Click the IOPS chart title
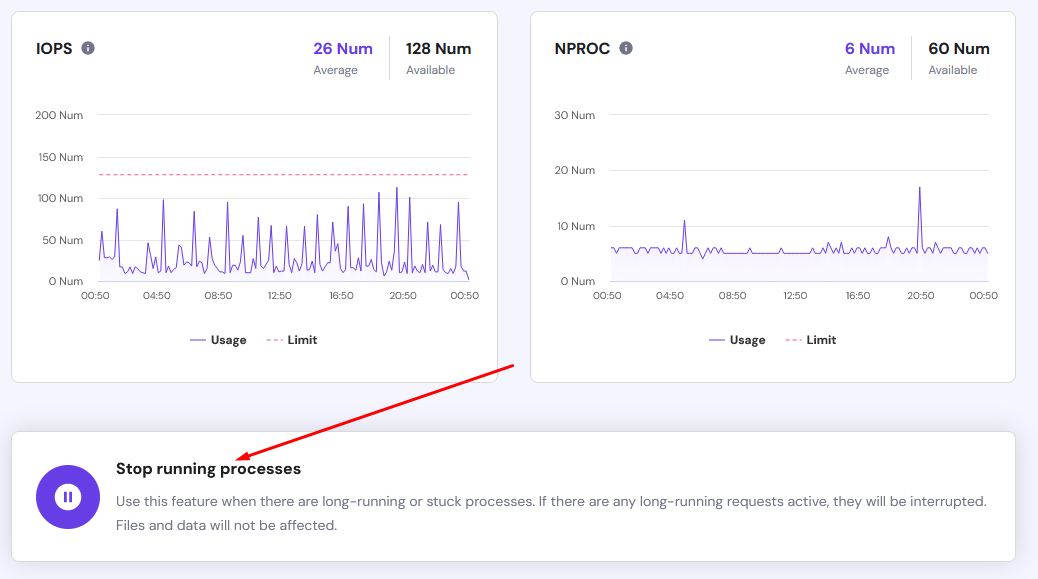 tap(54, 48)
